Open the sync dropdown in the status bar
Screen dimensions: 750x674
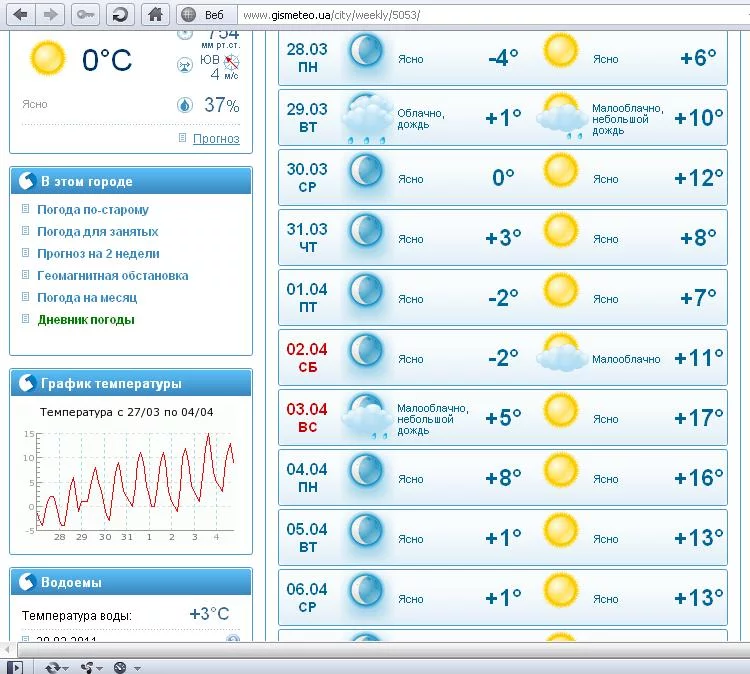pos(57,667)
